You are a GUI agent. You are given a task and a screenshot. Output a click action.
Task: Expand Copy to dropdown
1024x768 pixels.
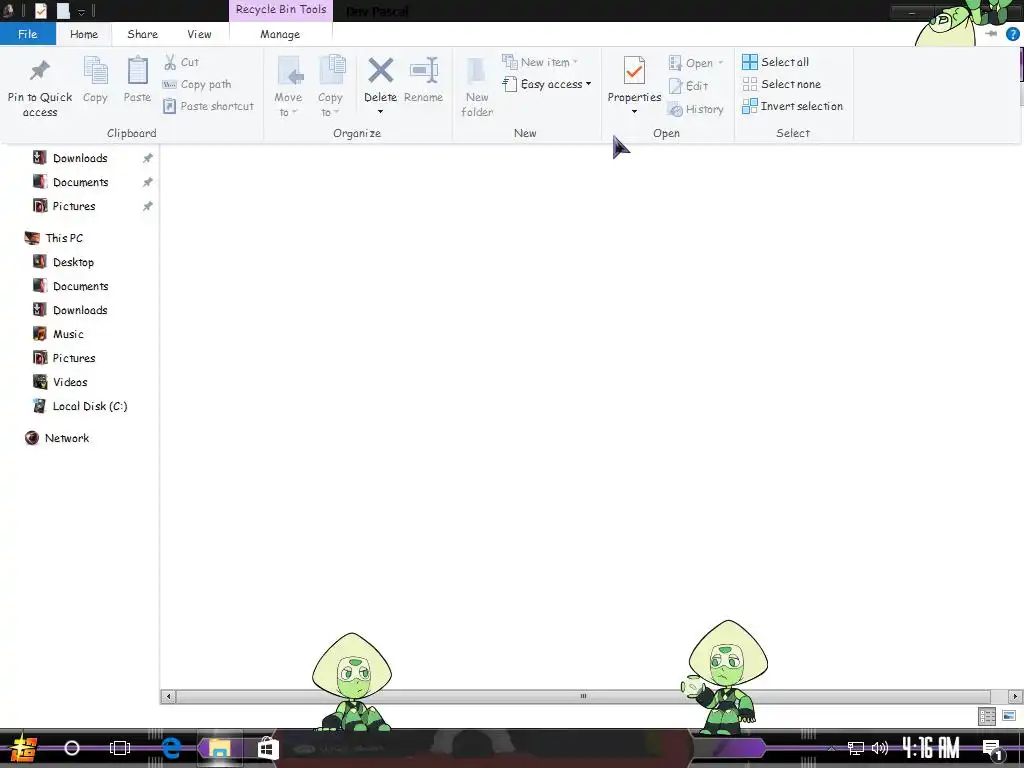pyautogui.click(x=330, y=105)
